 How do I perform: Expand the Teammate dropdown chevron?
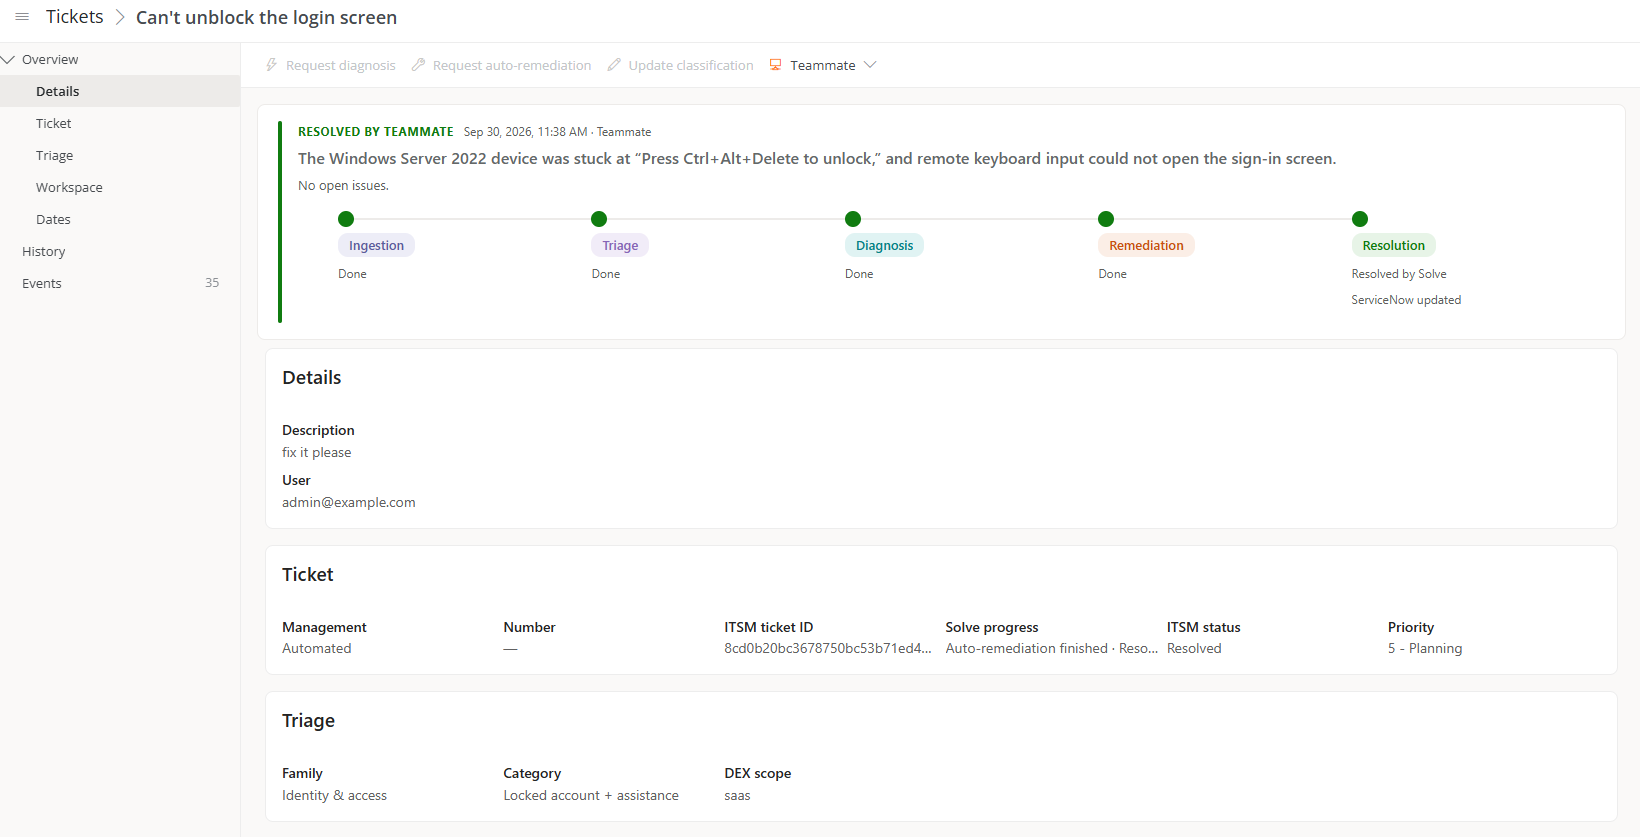(870, 65)
